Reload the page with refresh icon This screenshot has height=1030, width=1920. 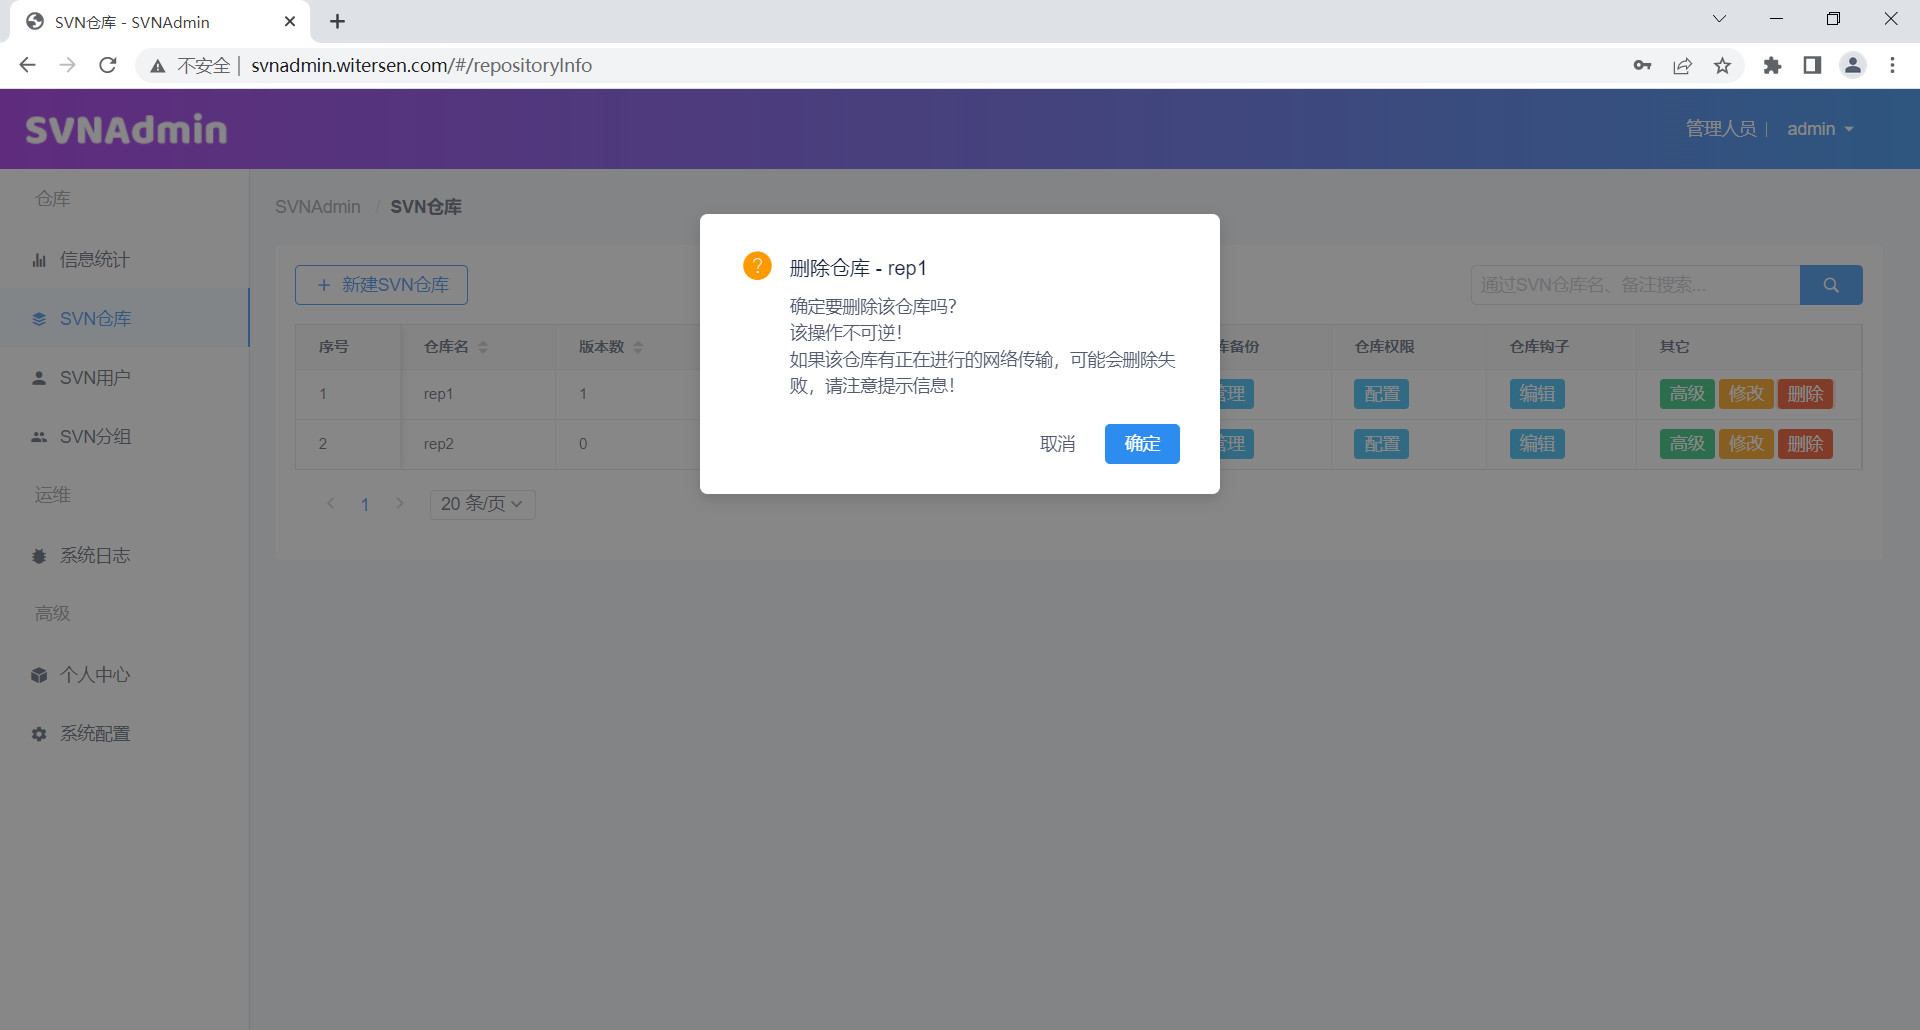coord(108,65)
